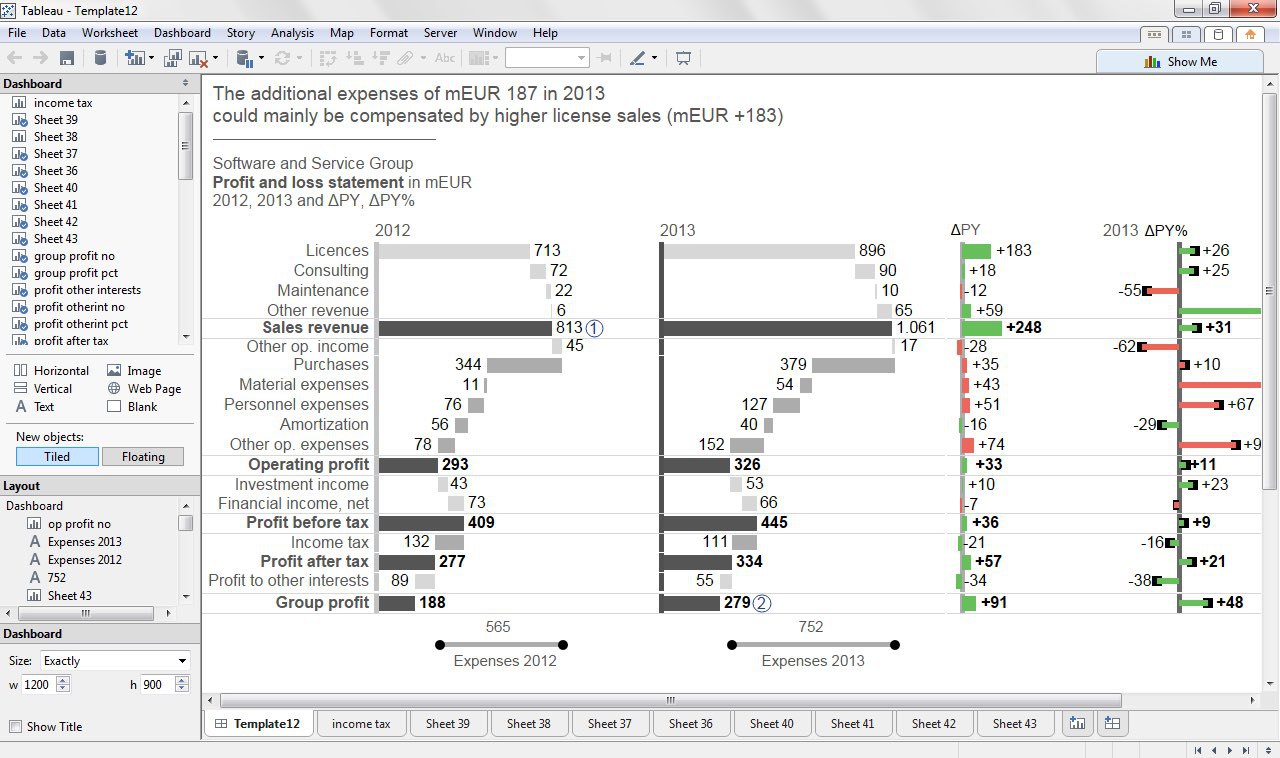Open the Worksheet menu
This screenshot has height=758, width=1280.
coord(110,33)
